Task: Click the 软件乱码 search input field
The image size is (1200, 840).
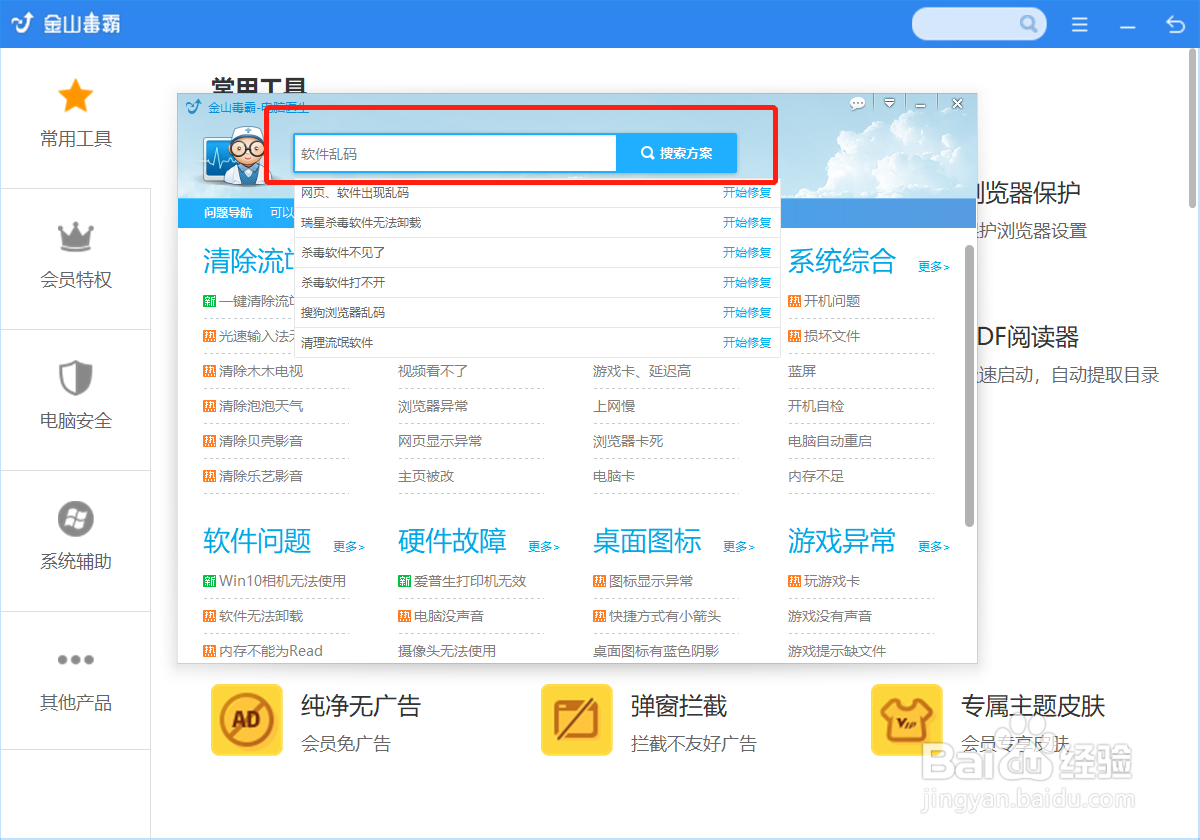Action: point(455,154)
